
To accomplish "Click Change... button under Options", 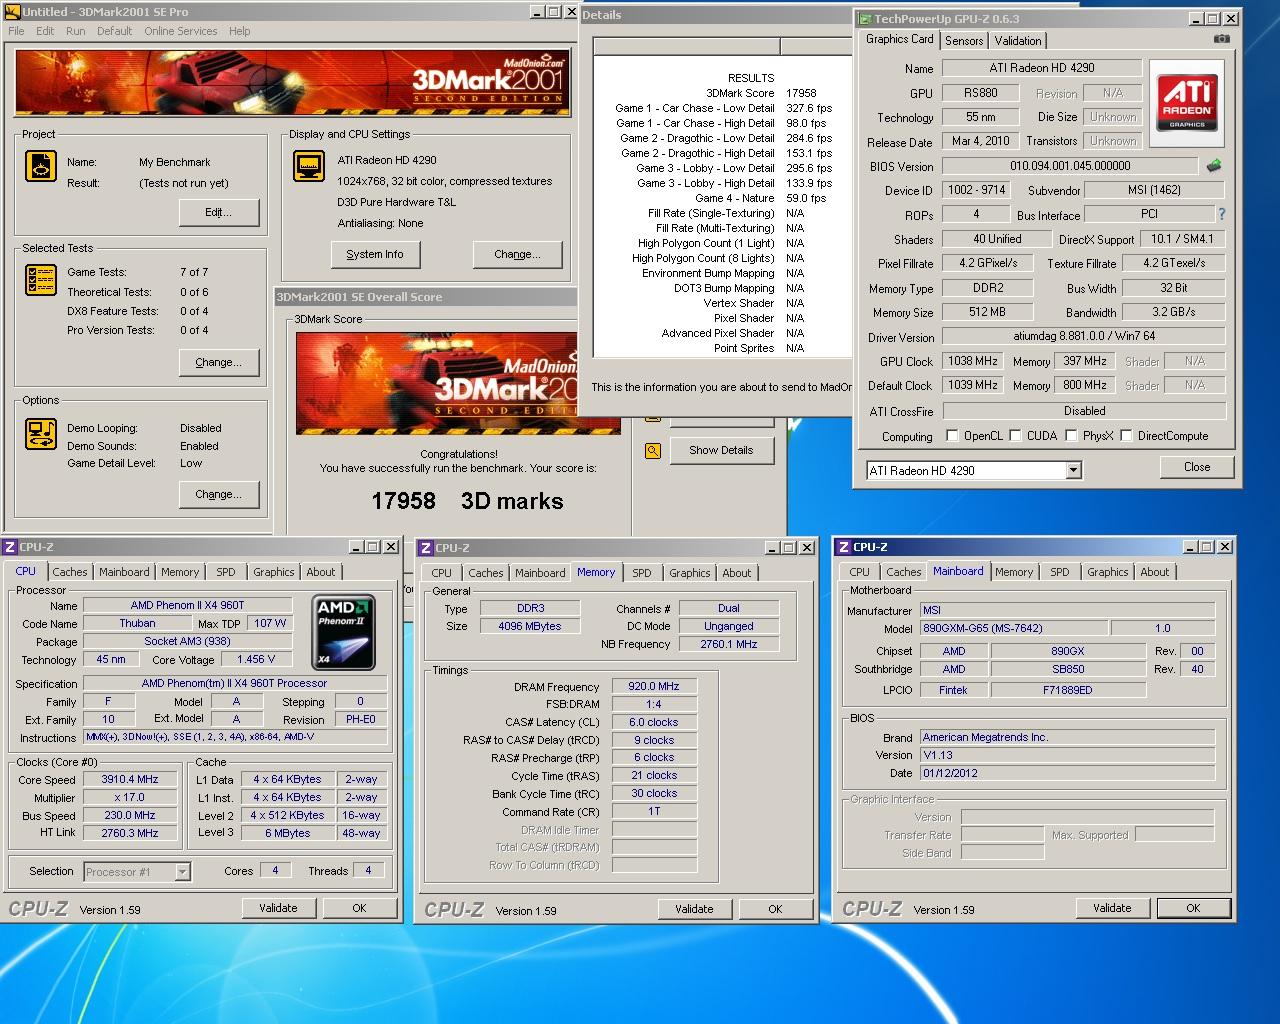I will point(219,494).
